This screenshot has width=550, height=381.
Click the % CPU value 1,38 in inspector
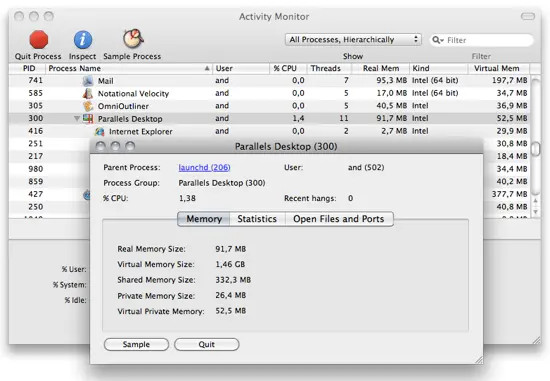pos(187,198)
